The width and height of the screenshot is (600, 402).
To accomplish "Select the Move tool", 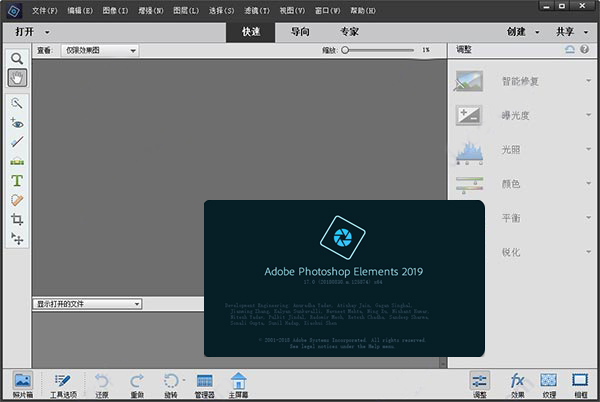I will [x=17, y=238].
